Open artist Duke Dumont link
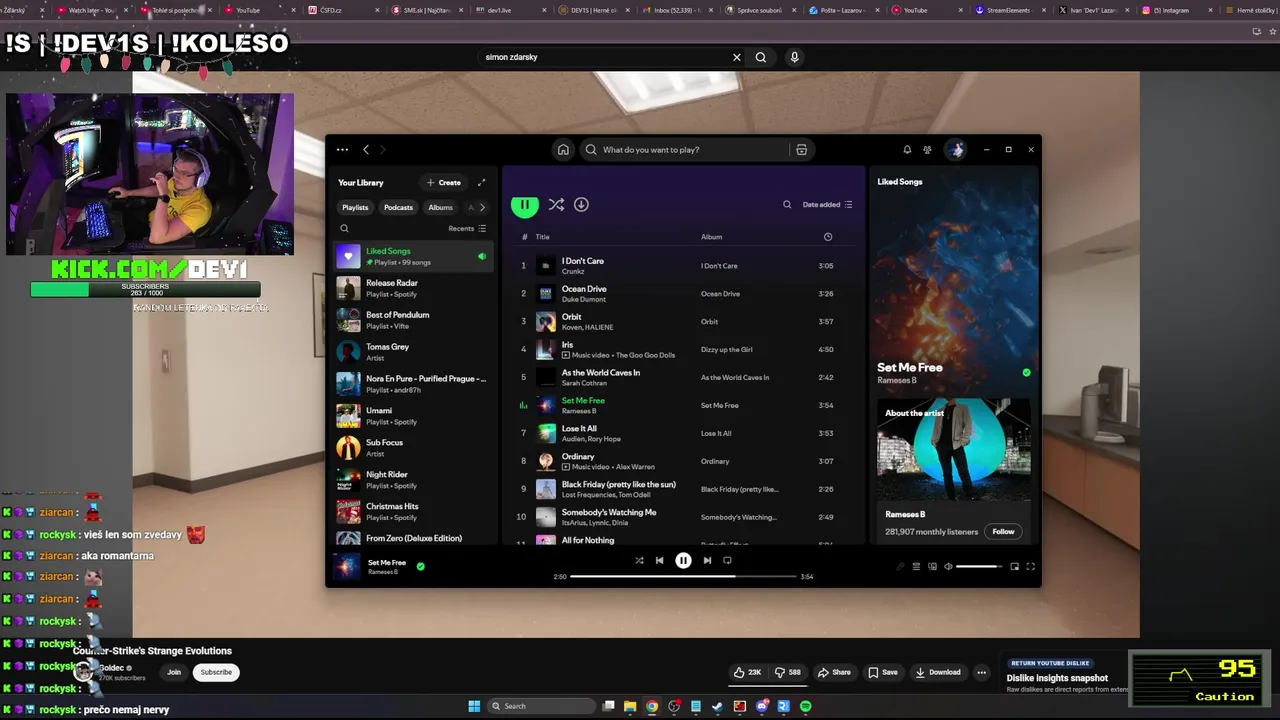 584,299
